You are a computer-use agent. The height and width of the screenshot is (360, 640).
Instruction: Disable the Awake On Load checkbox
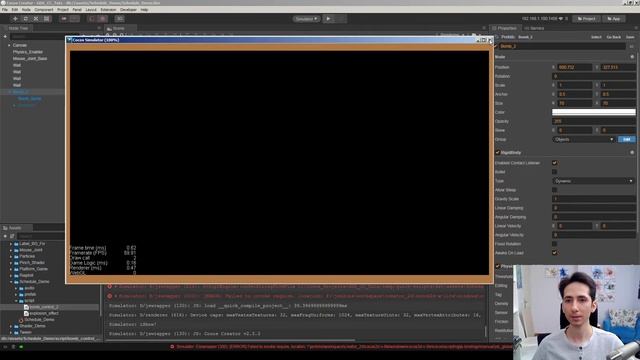pos(554,253)
